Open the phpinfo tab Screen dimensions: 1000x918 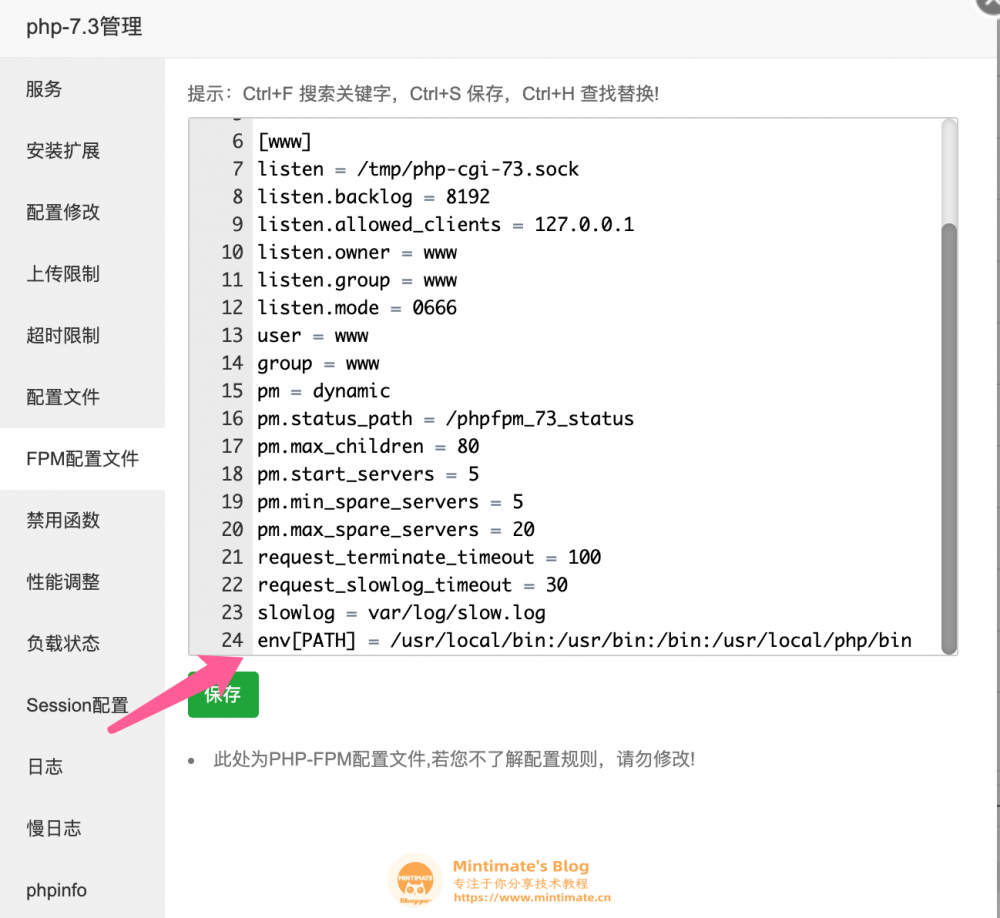pos(82,889)
